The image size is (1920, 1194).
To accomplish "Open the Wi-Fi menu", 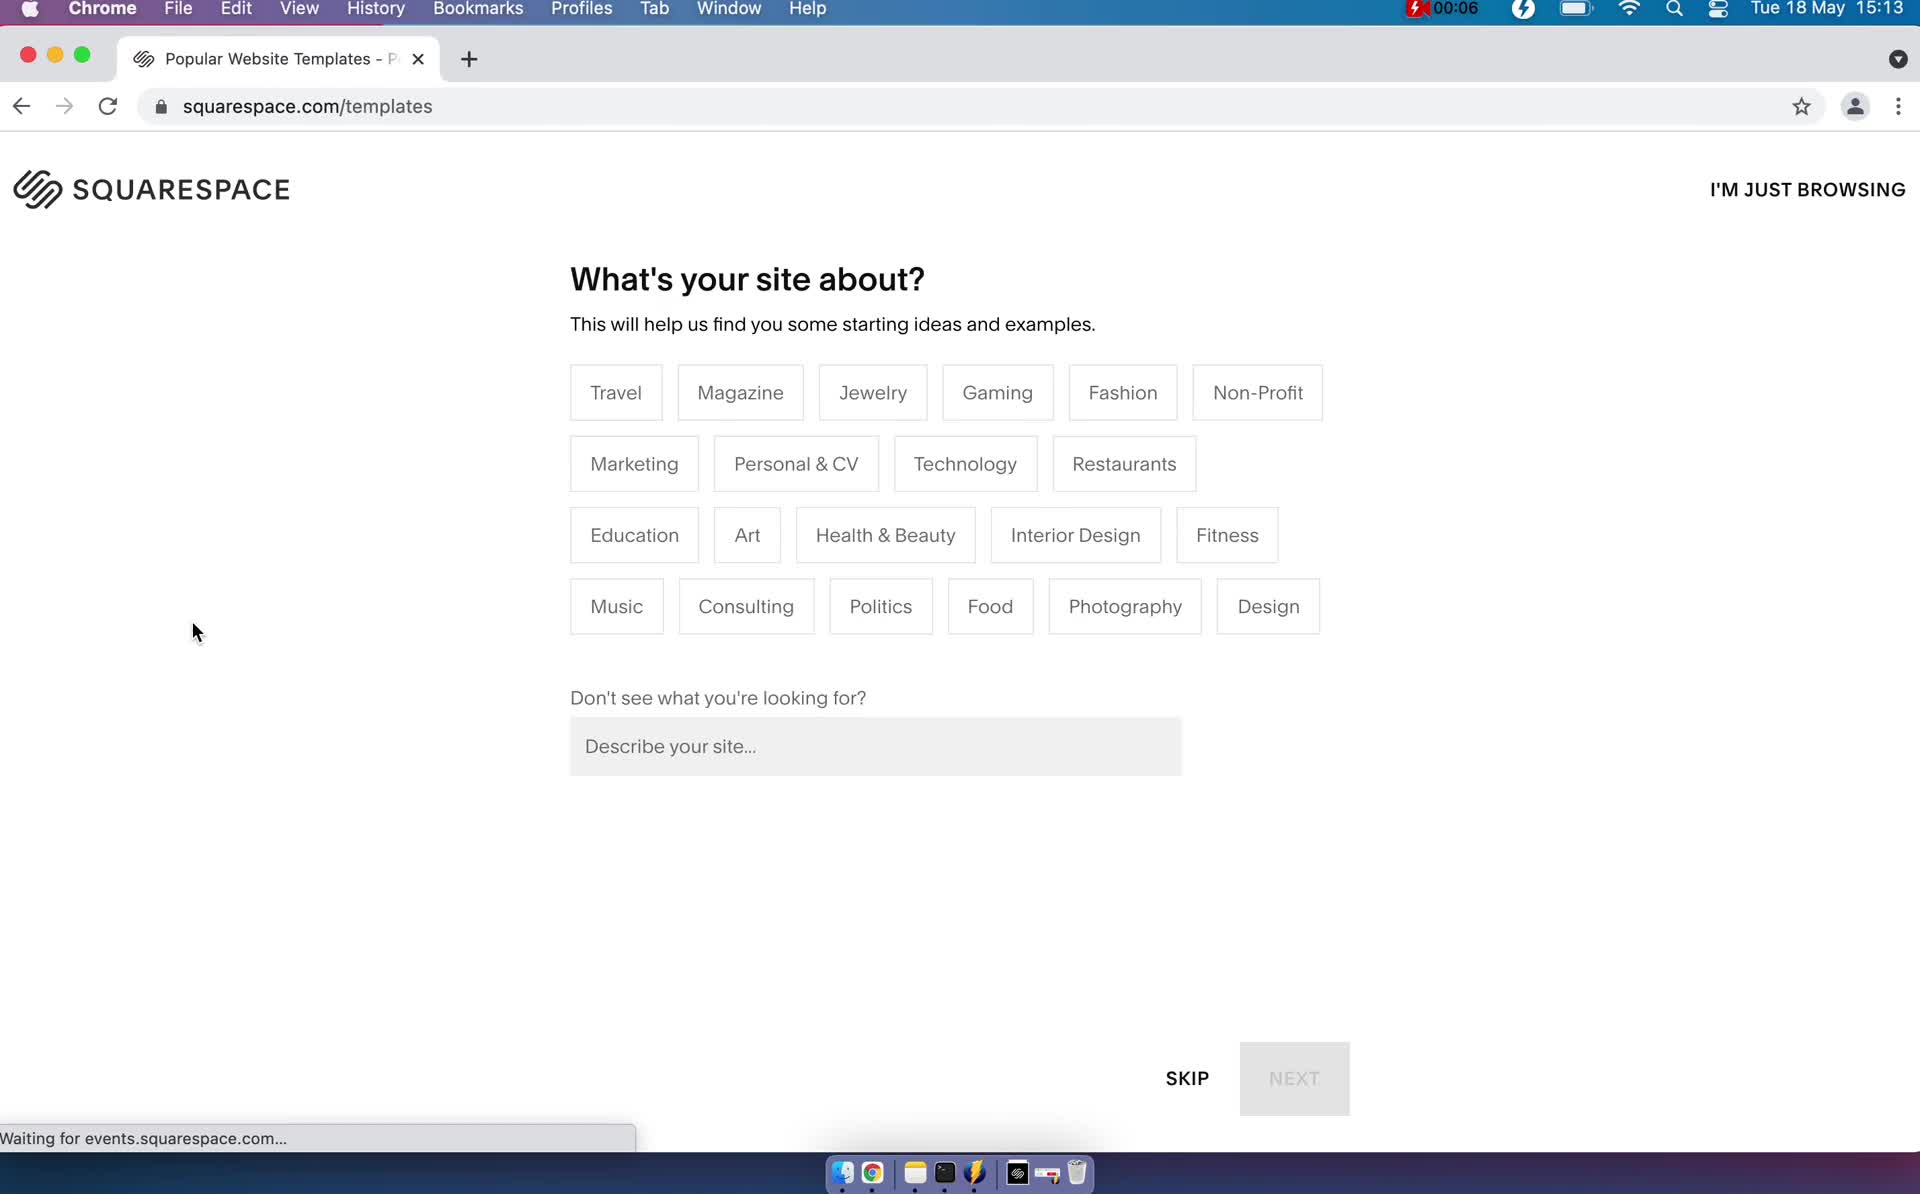I will click(x=1629, y=9).
